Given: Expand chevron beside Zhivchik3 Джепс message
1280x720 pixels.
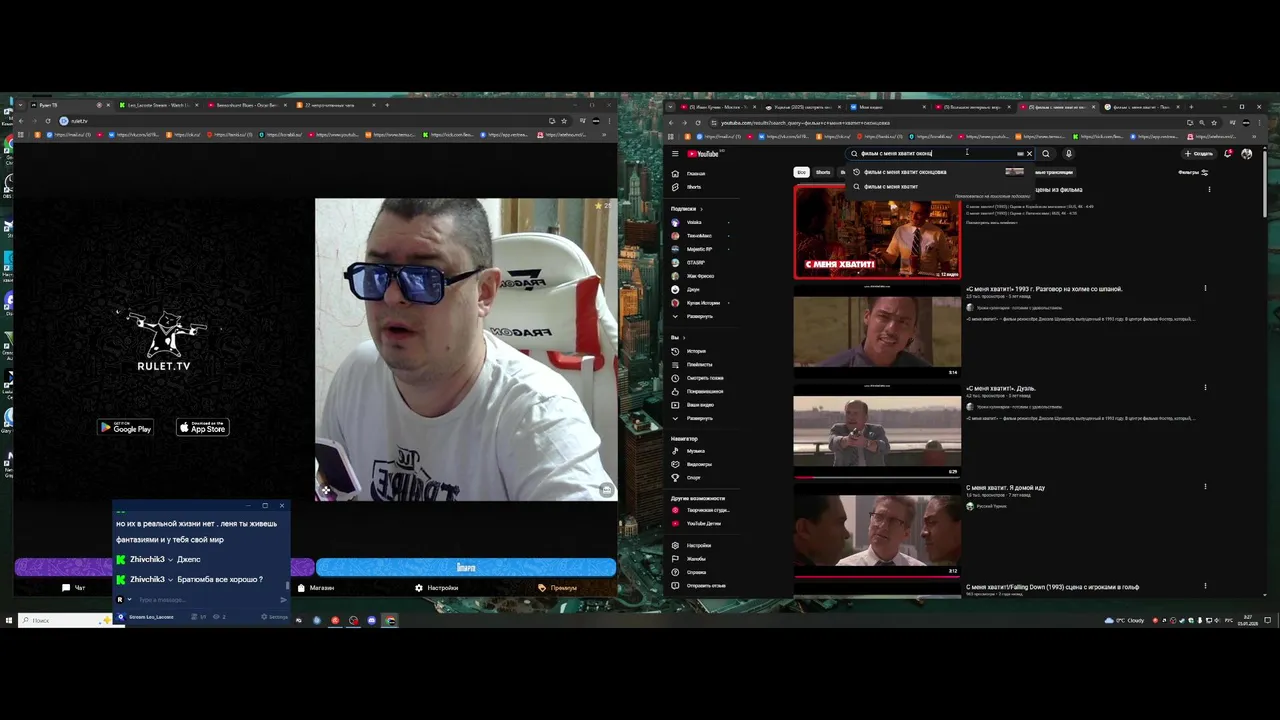Looking at the screenshot, I should [x=170, y=560].
